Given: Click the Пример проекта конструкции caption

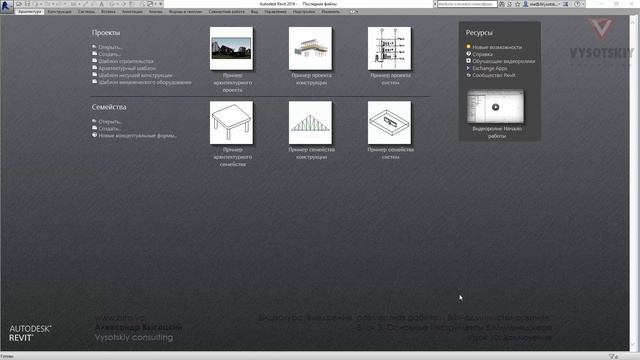Looking at the screenshot, I should click(x=311, y=79).
